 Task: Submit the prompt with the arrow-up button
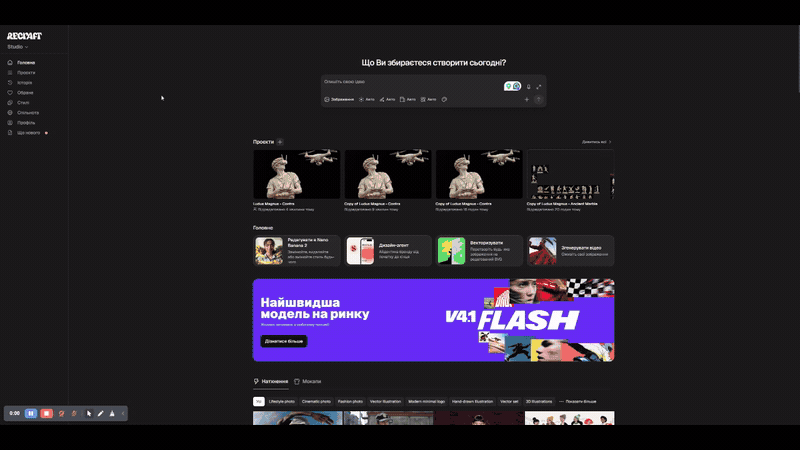[x=538, y=99]
